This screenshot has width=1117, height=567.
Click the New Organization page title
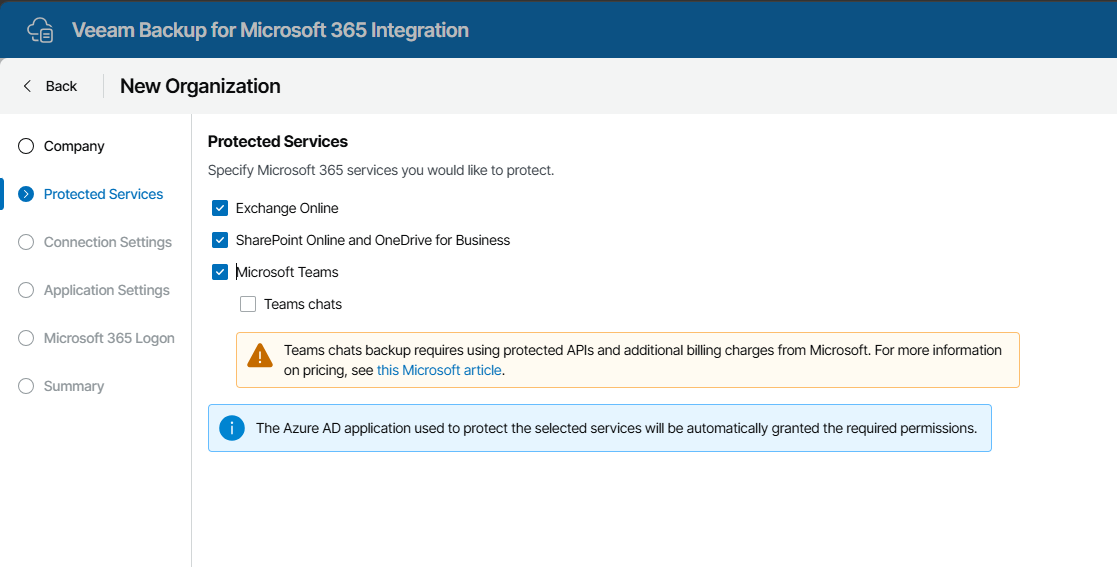[200, 86]
